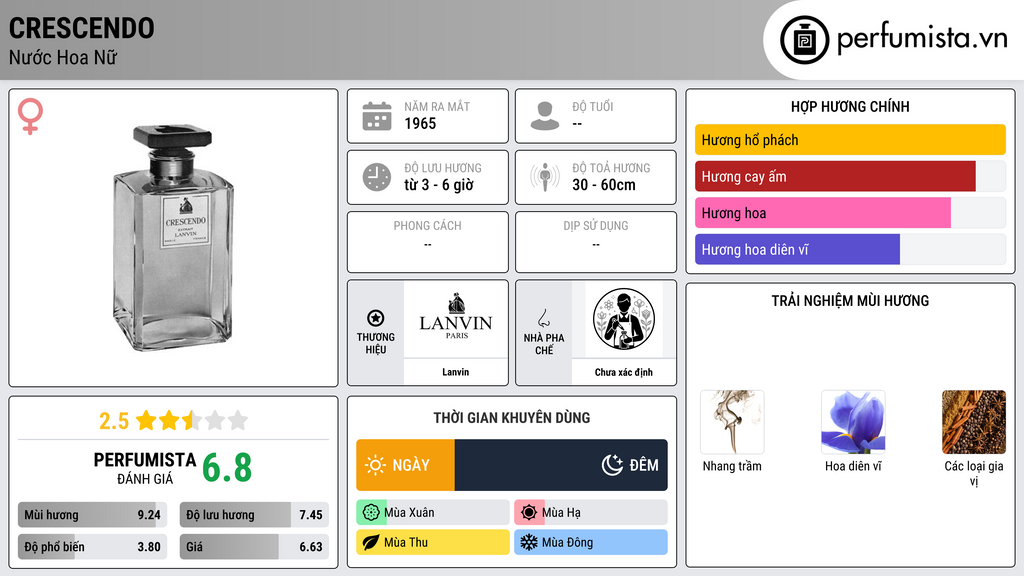Click the Perfumista Đánh giá label

pos(145,468)
